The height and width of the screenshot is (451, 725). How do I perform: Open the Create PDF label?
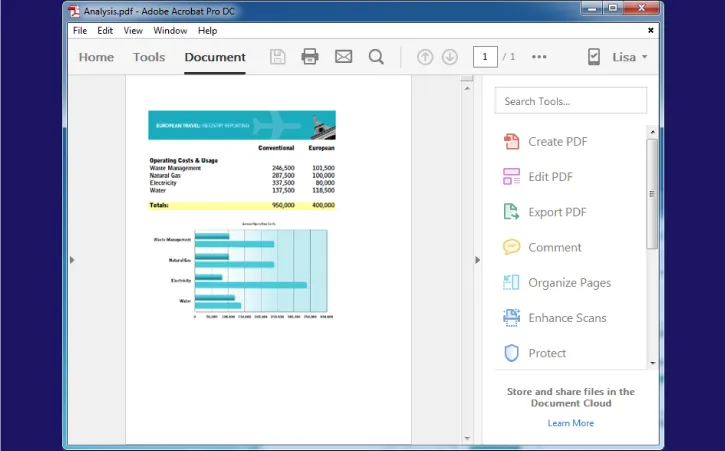[558, 142]
